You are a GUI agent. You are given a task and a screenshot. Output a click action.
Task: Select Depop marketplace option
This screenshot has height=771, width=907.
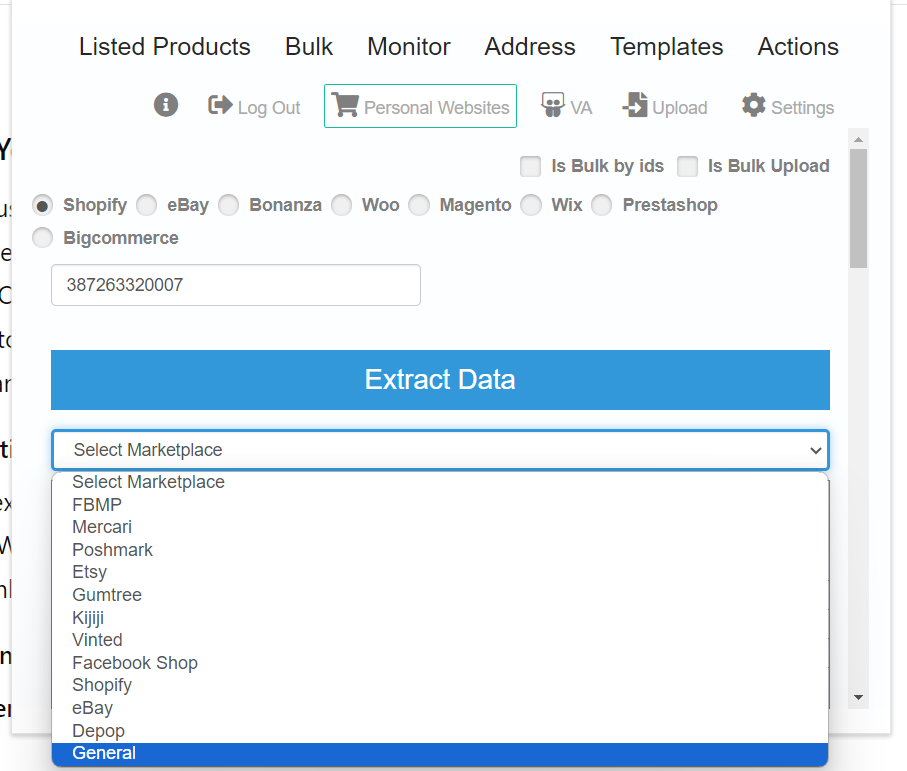tap(440, 731)
